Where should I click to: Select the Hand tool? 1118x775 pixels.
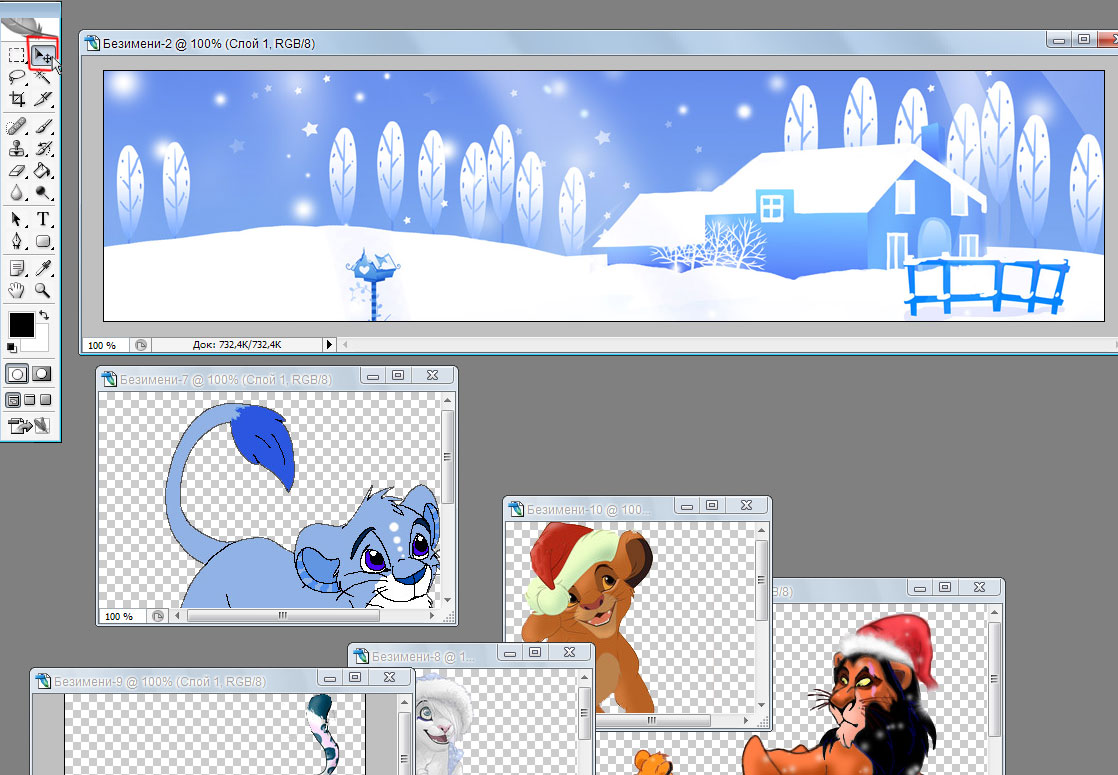pyautogui.click(x=16, y=290)
